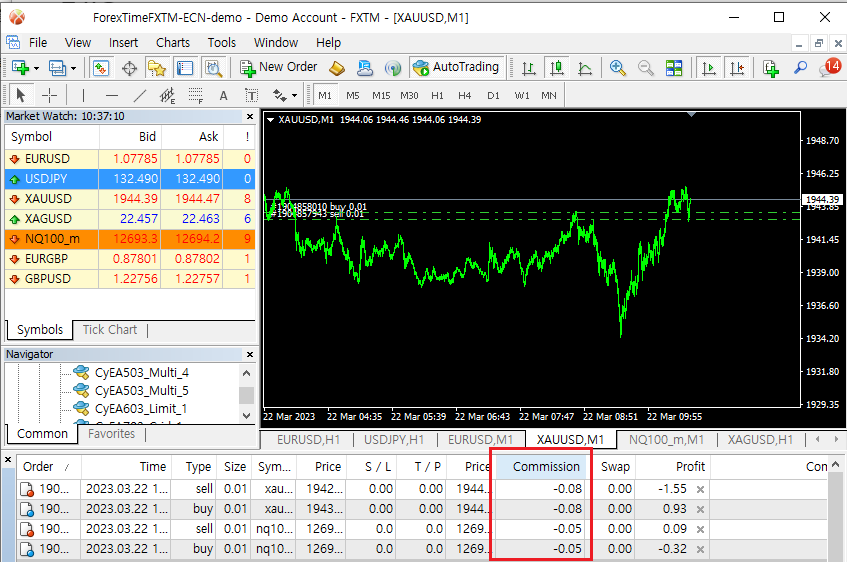Close the Market Watch panel

point(250,116)
